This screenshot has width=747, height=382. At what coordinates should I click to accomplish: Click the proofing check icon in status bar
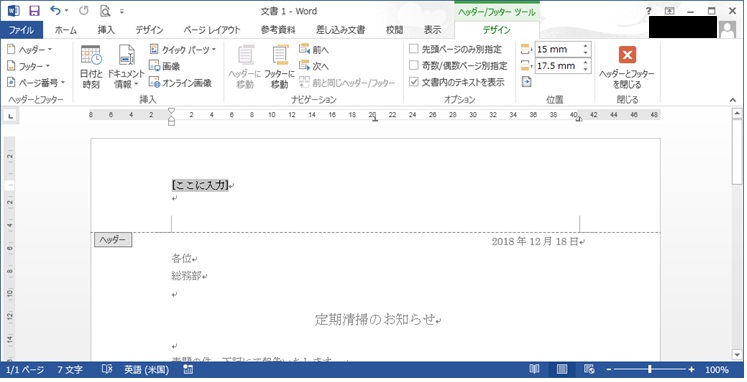pyautogui.click(x=107, y=369)
